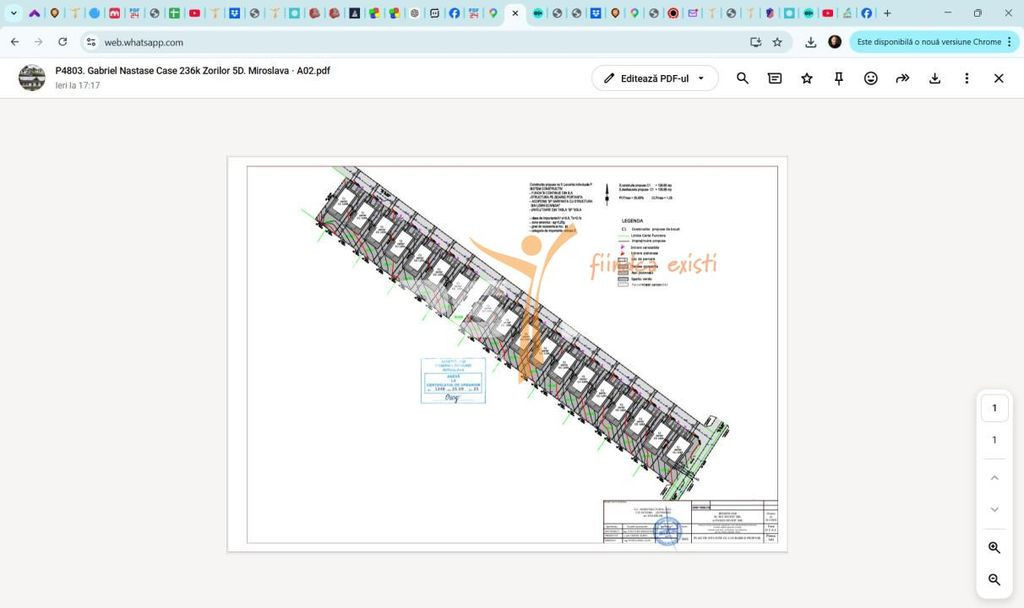This screenshot has width=1024, height=608.
Task: Zoom out of the PDF page
Action: pos(994,579)
